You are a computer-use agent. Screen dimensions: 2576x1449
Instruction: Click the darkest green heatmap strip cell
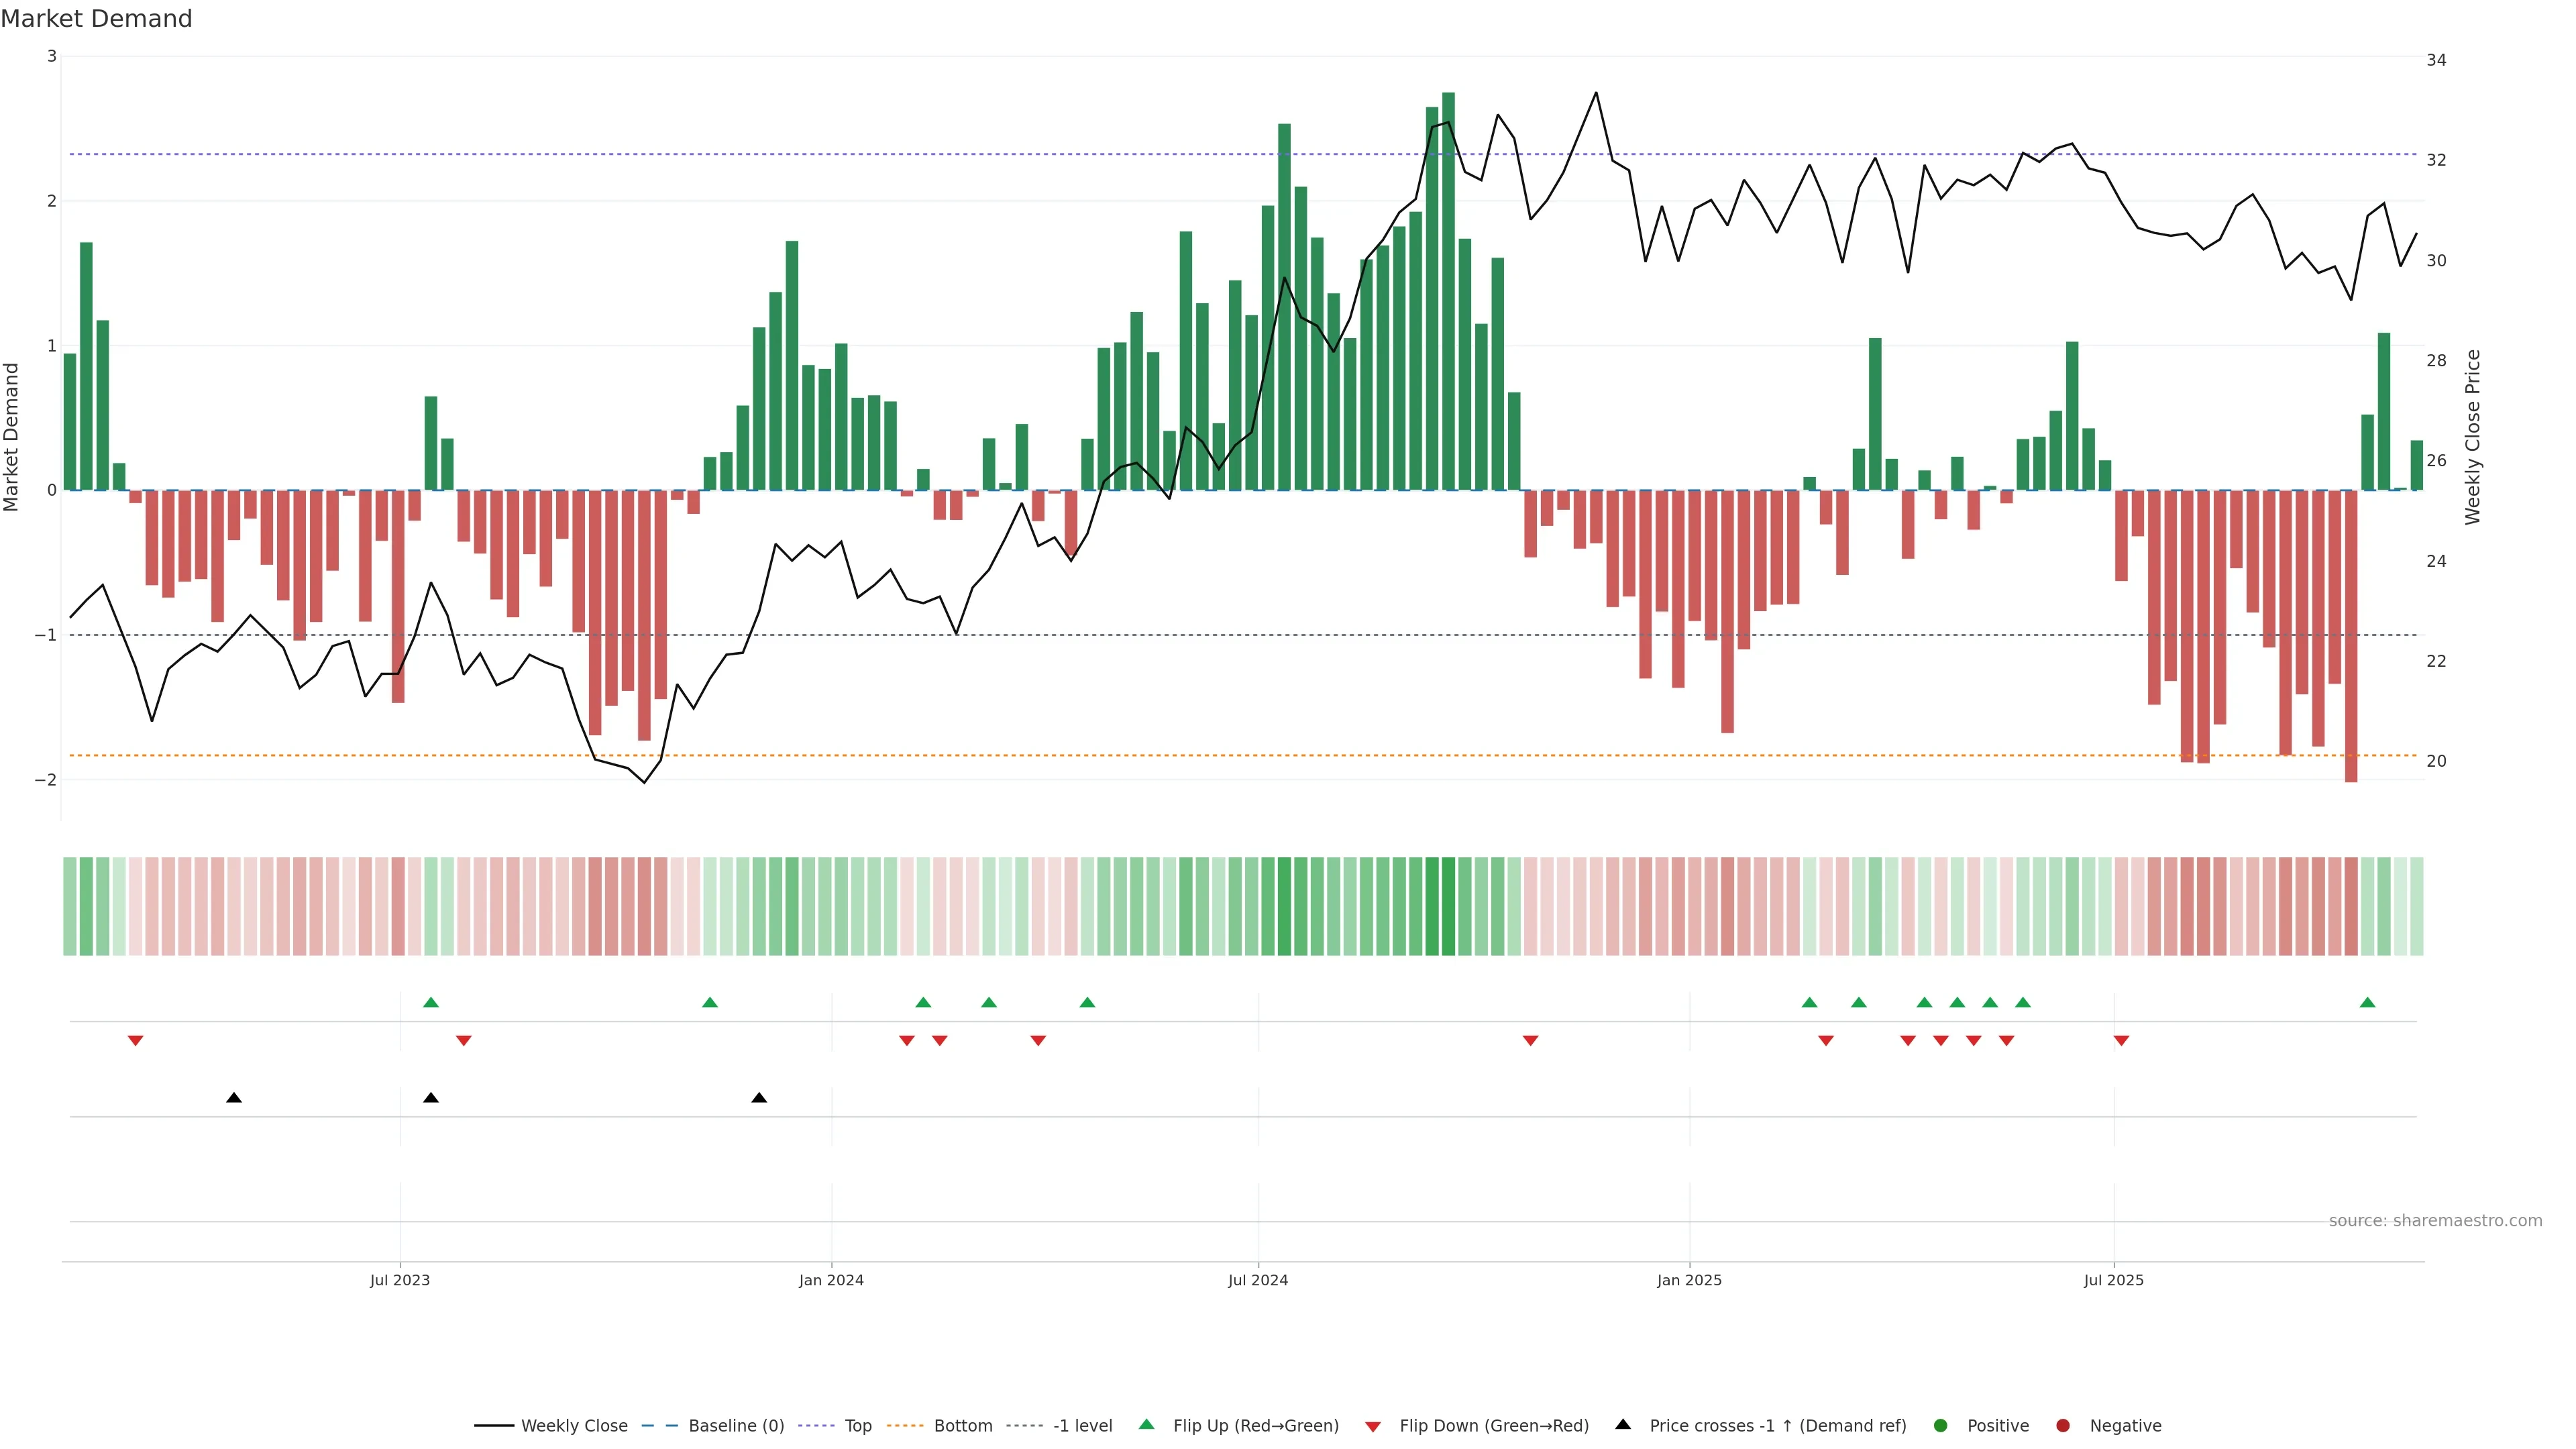(1448, 906)
